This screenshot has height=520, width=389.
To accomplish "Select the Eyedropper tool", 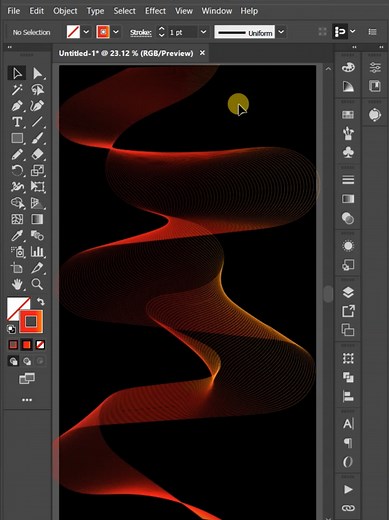I will [x=17, y=236].
